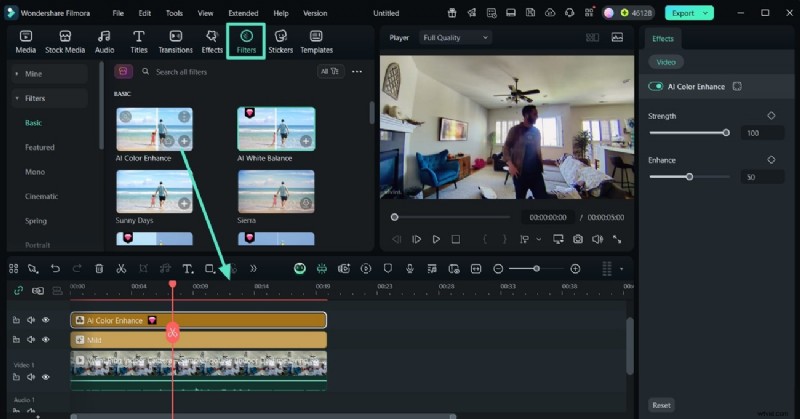Take a snapshot with camera icon
Screen dimensions: 800x419
tap(577, 239)
